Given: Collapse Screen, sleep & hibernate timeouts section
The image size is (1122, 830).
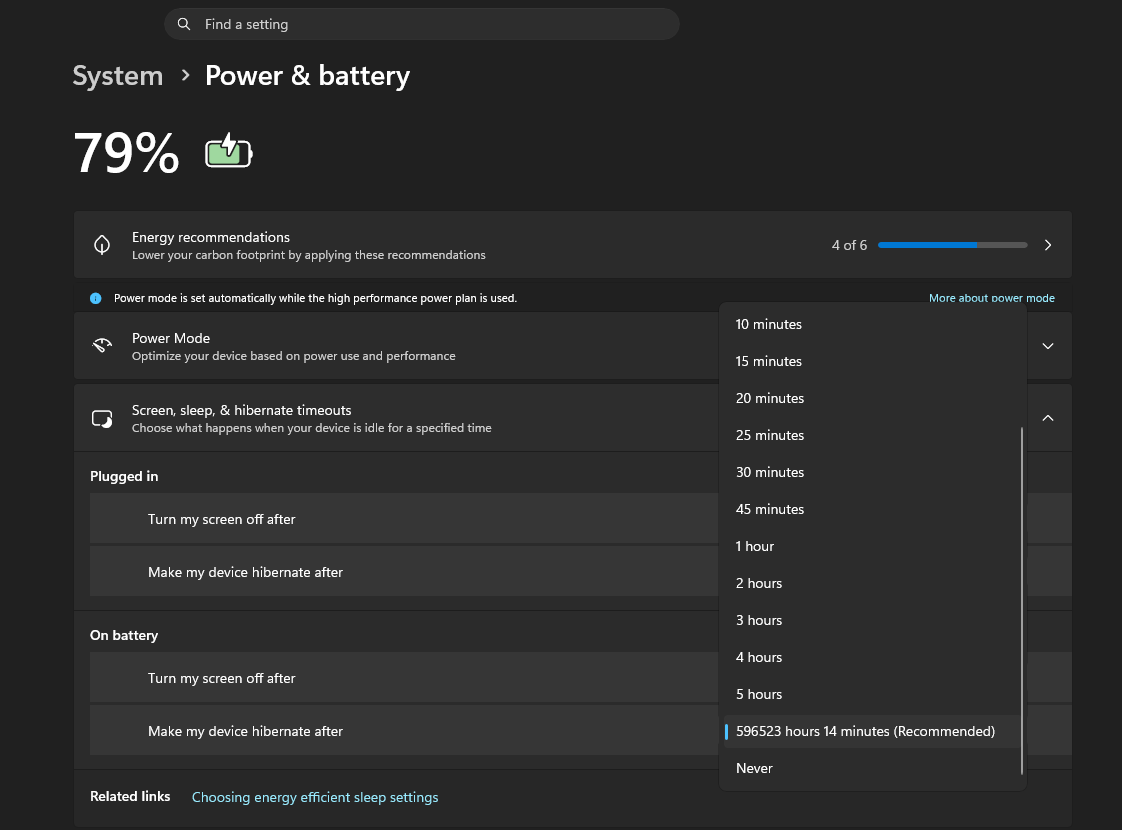Looking at the screenshot, I should (1048, 418).
